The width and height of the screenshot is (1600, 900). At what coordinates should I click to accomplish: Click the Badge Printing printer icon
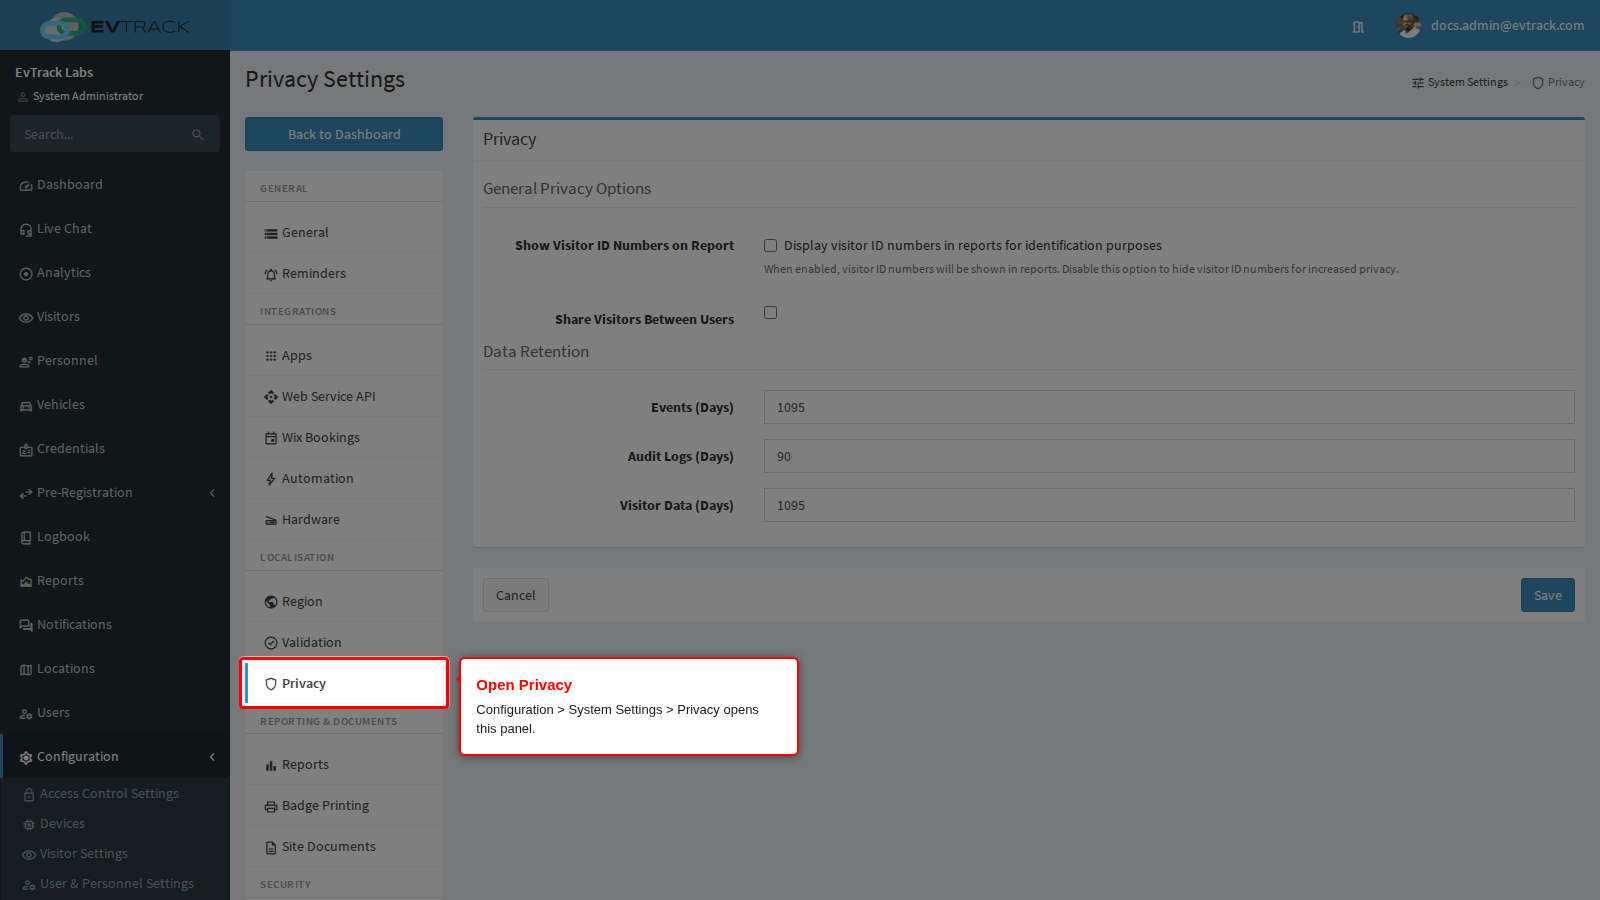(271, 807)
